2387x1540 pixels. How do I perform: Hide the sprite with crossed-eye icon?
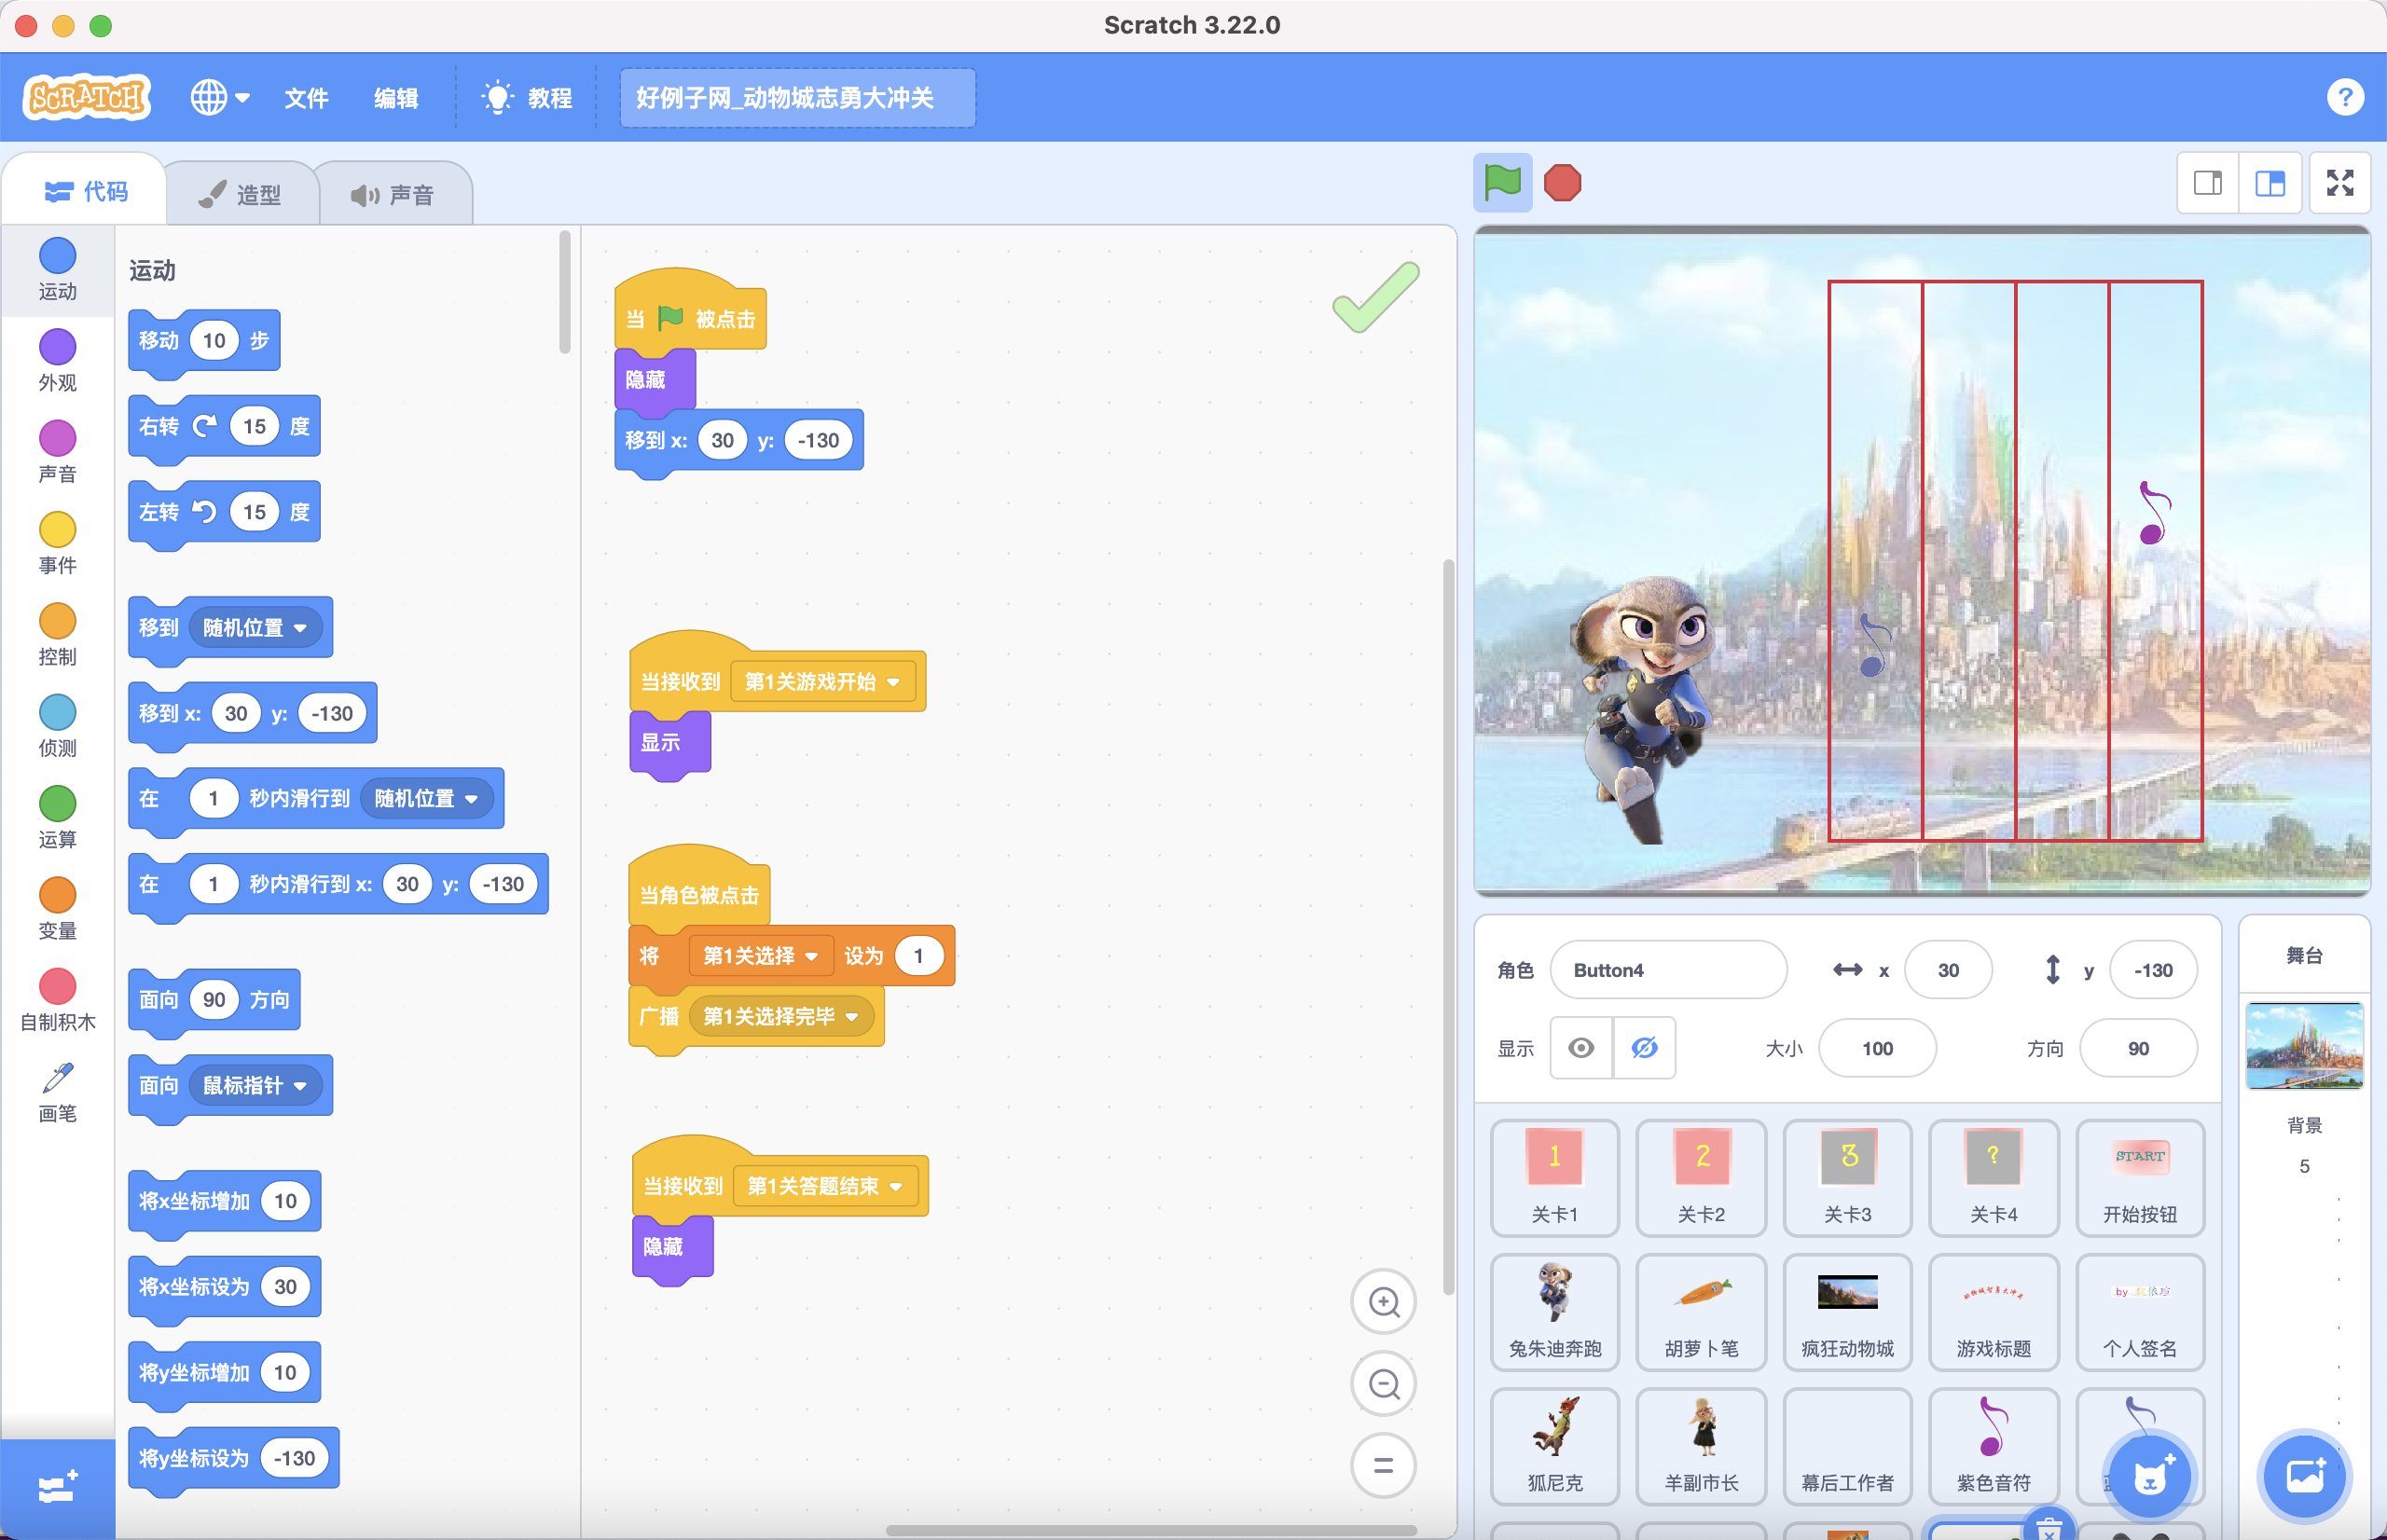point(1644,1048)
